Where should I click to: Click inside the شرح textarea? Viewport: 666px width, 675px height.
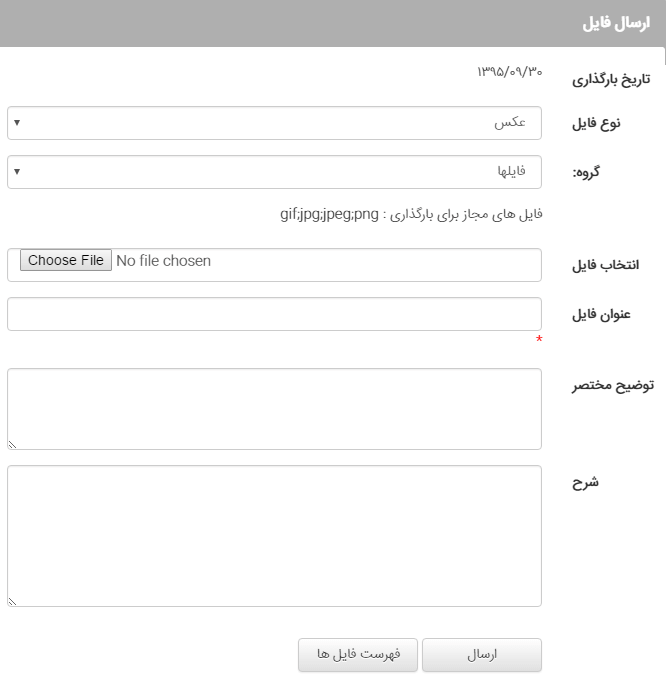pyautogui.click(x=274, y=535)
